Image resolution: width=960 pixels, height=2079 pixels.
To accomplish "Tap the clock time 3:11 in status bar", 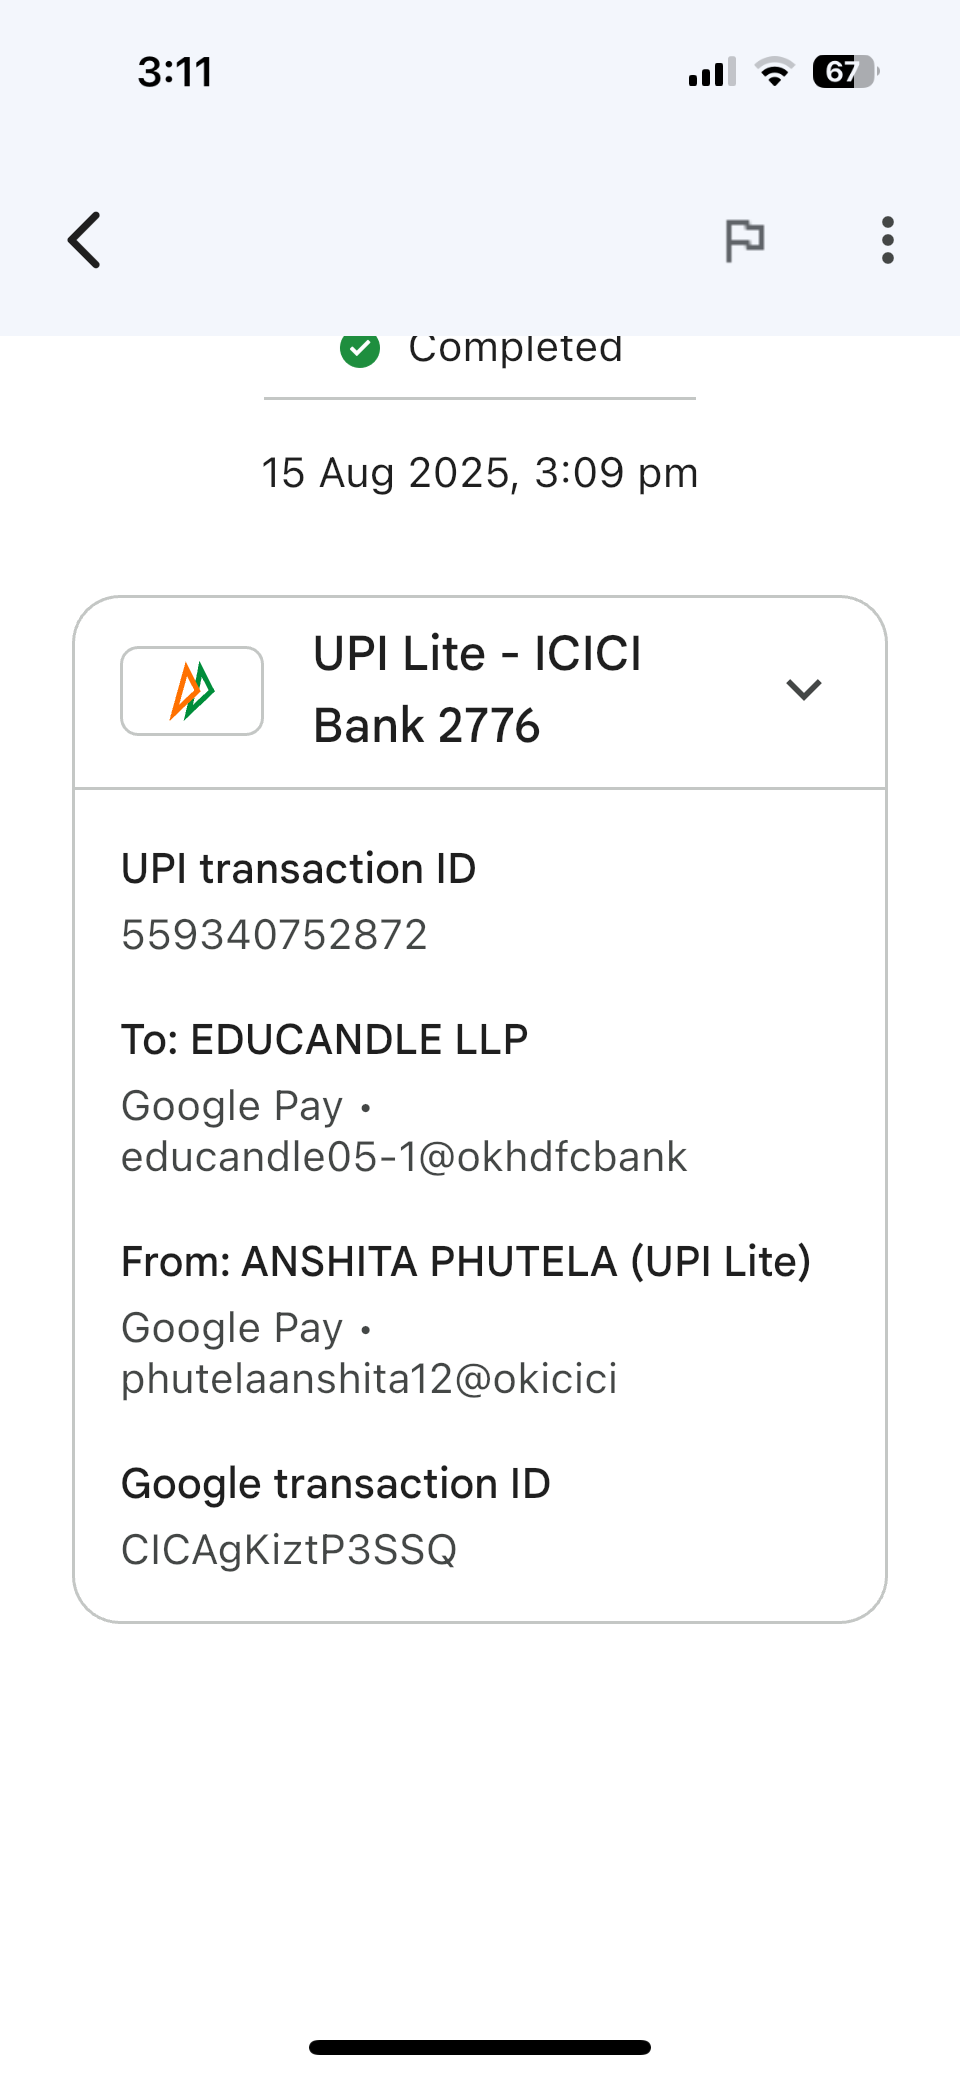I will pos(175,72).
